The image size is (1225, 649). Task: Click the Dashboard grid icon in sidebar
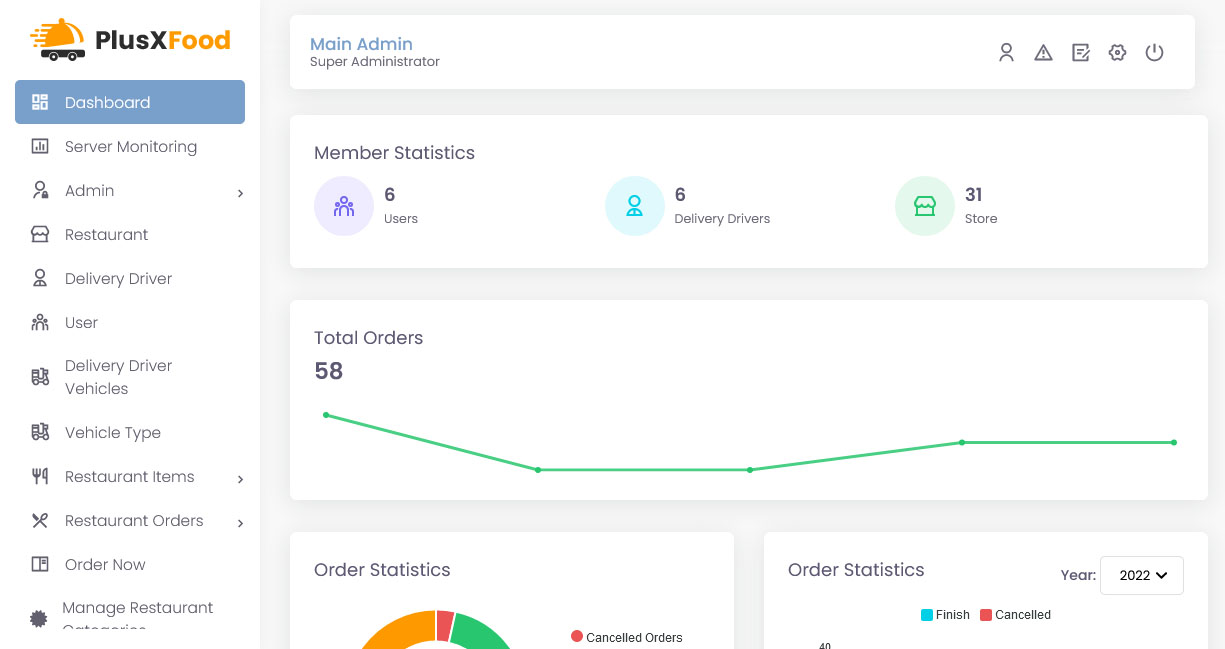pos(40,102)
